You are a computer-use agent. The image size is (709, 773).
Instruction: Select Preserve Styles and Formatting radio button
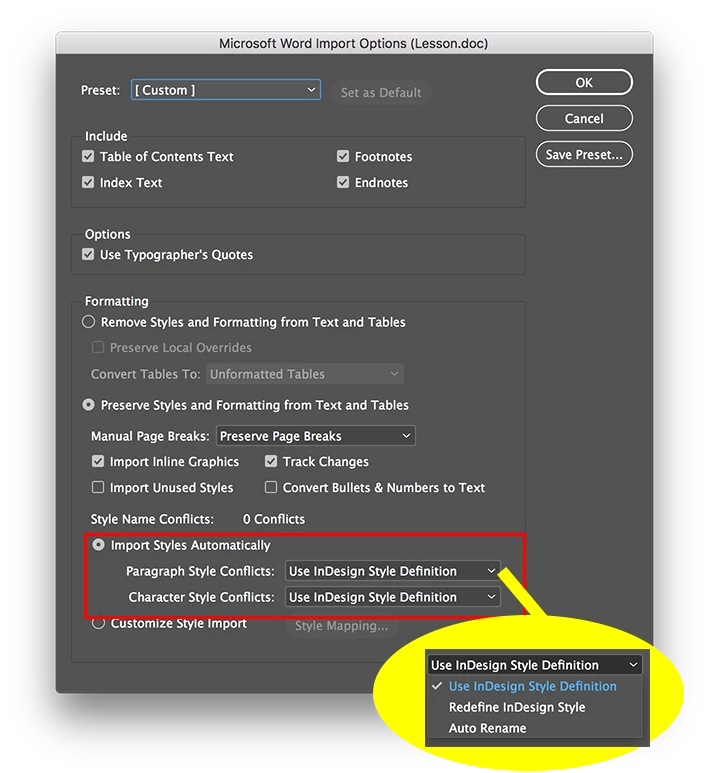88,405
